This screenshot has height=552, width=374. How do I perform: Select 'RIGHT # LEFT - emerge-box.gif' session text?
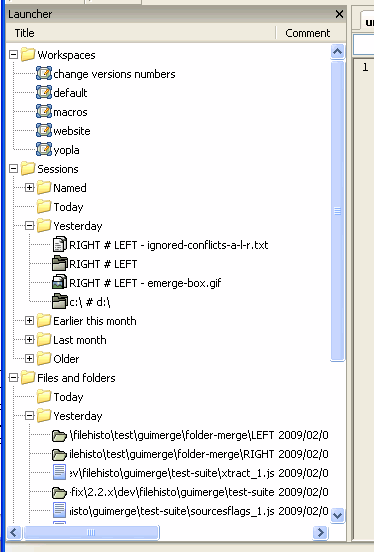tap(145, 283)
